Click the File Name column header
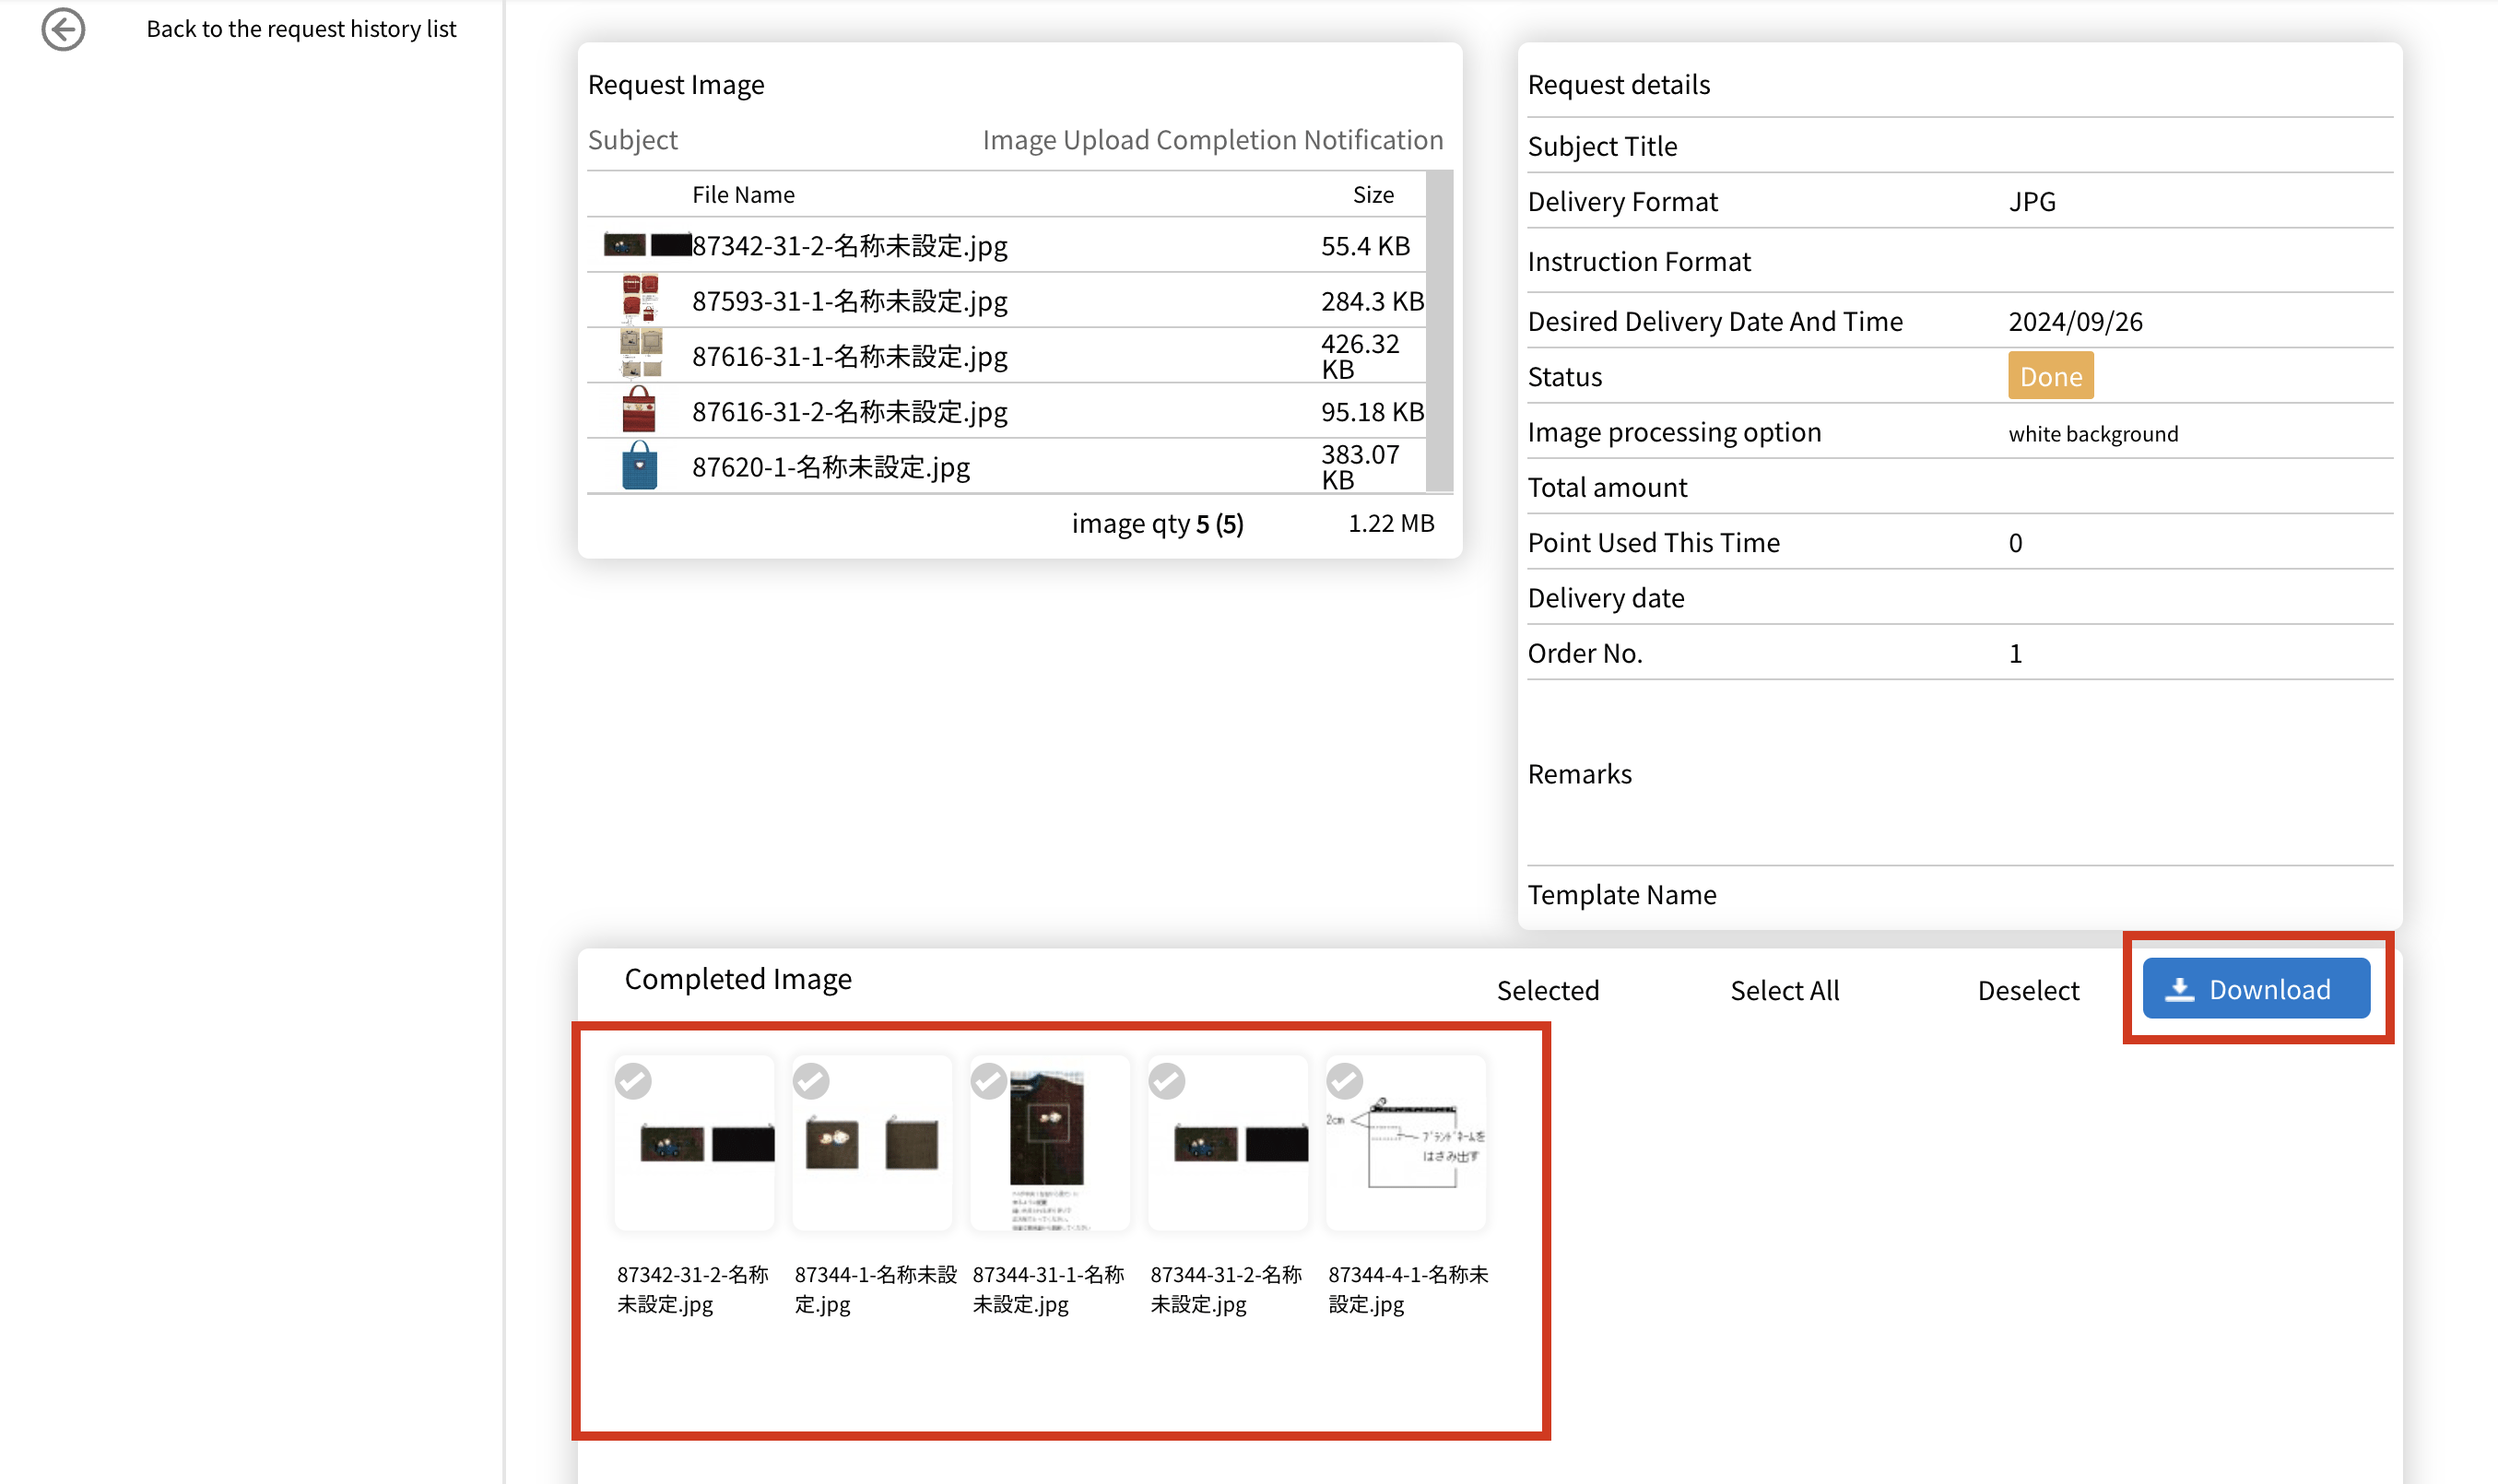 [x=743, y=194]
